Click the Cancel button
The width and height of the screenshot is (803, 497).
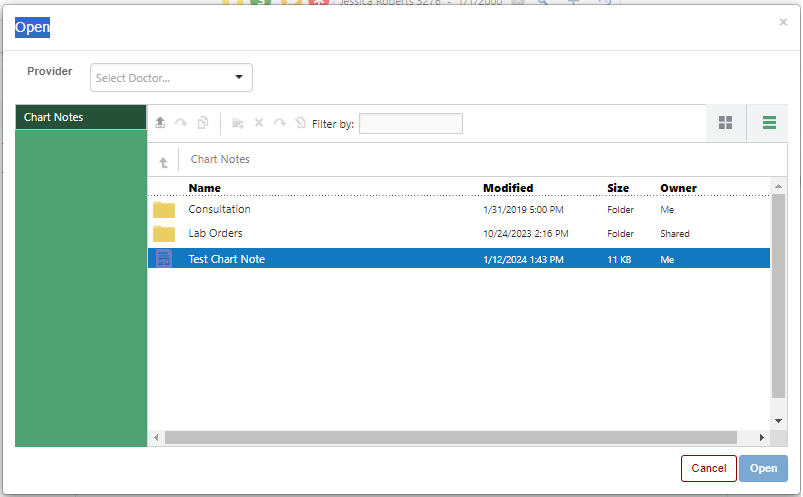[709, 468]
